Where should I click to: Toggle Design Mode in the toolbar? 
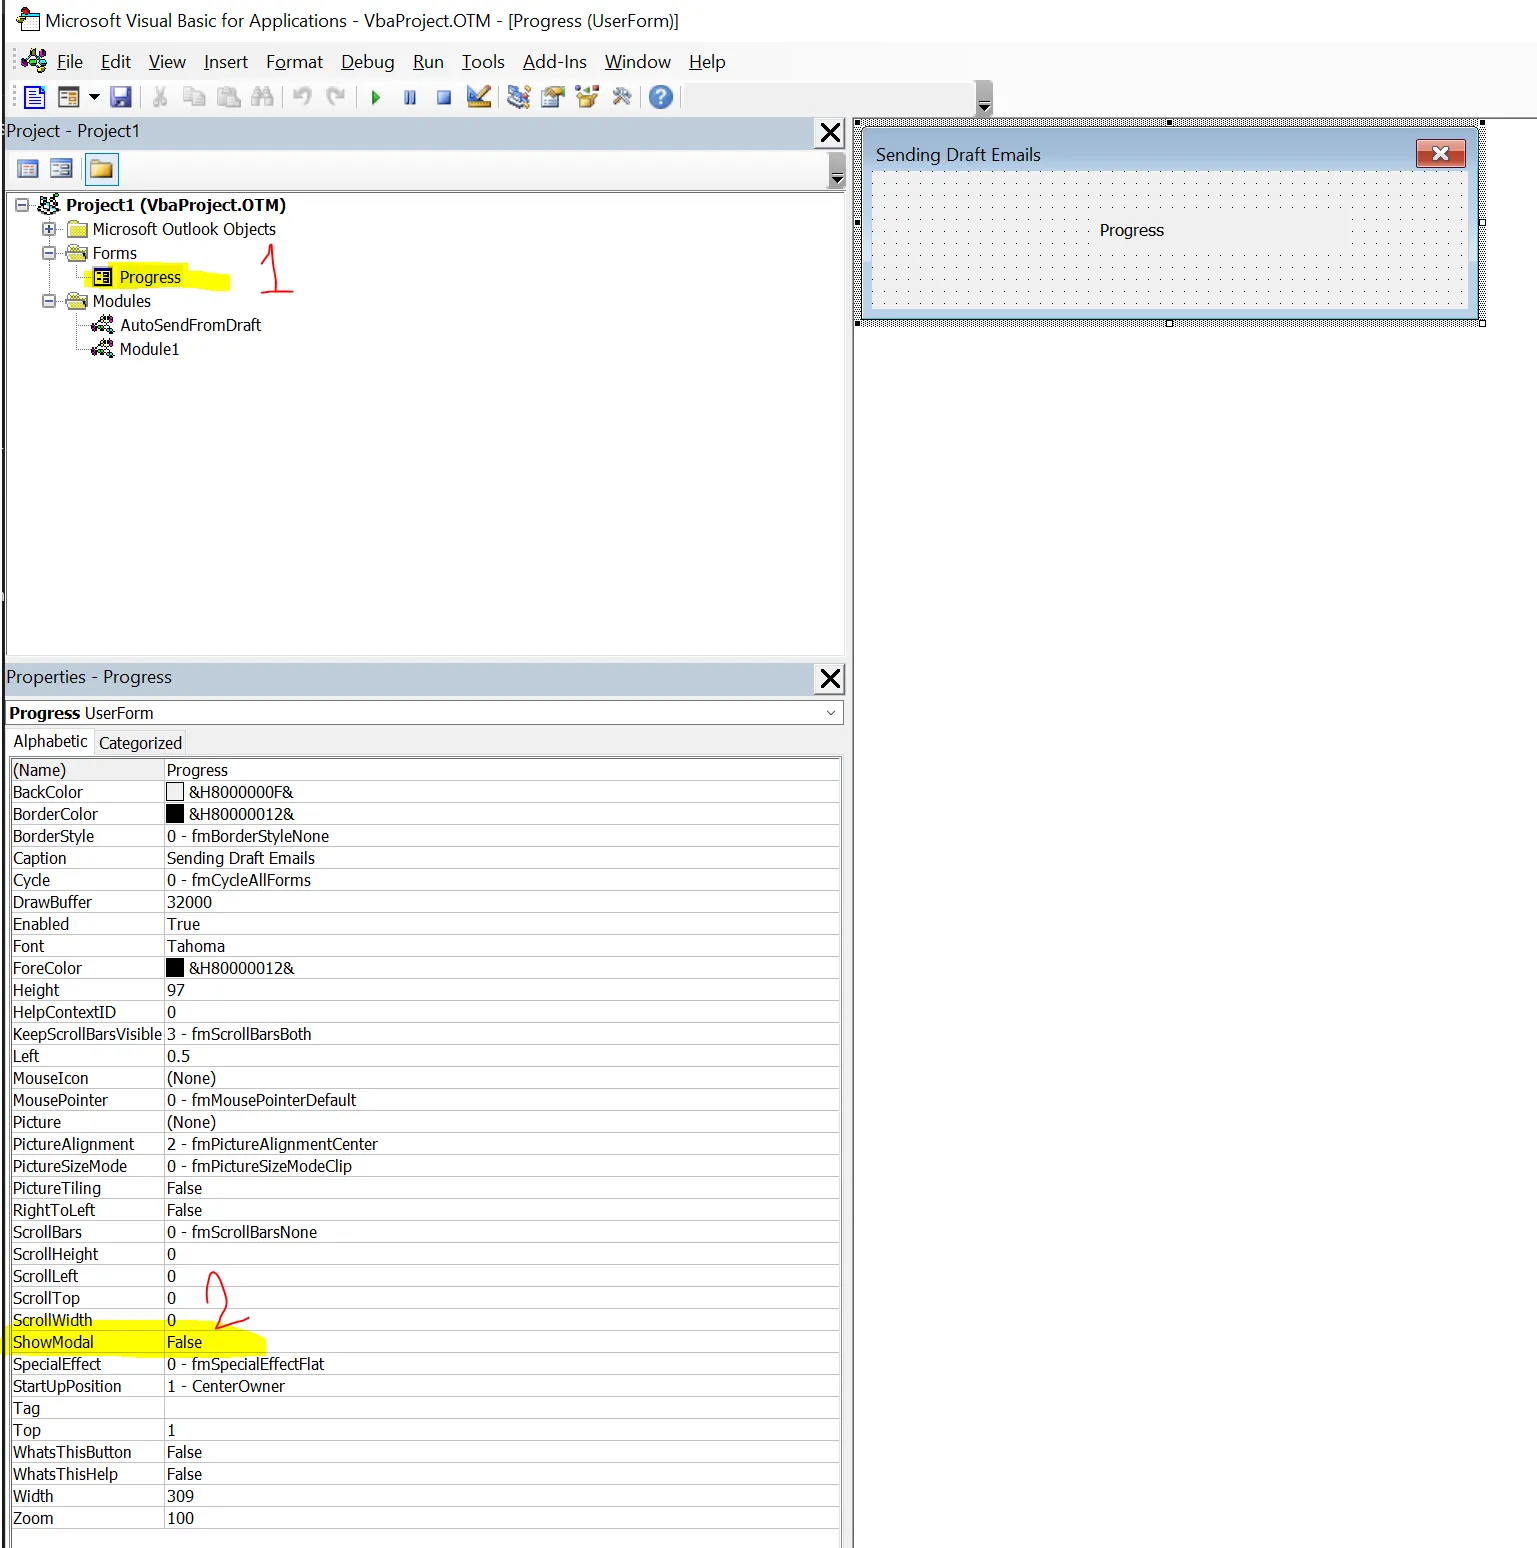pyautogui.click(x=479, y=97)
